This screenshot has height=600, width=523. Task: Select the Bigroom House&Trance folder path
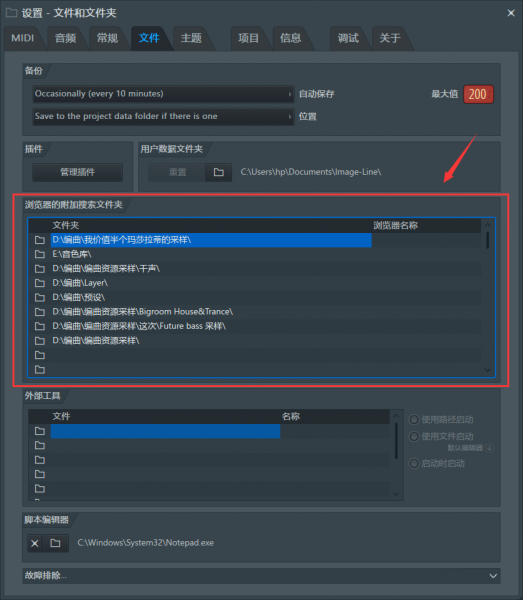click(211, 312)
